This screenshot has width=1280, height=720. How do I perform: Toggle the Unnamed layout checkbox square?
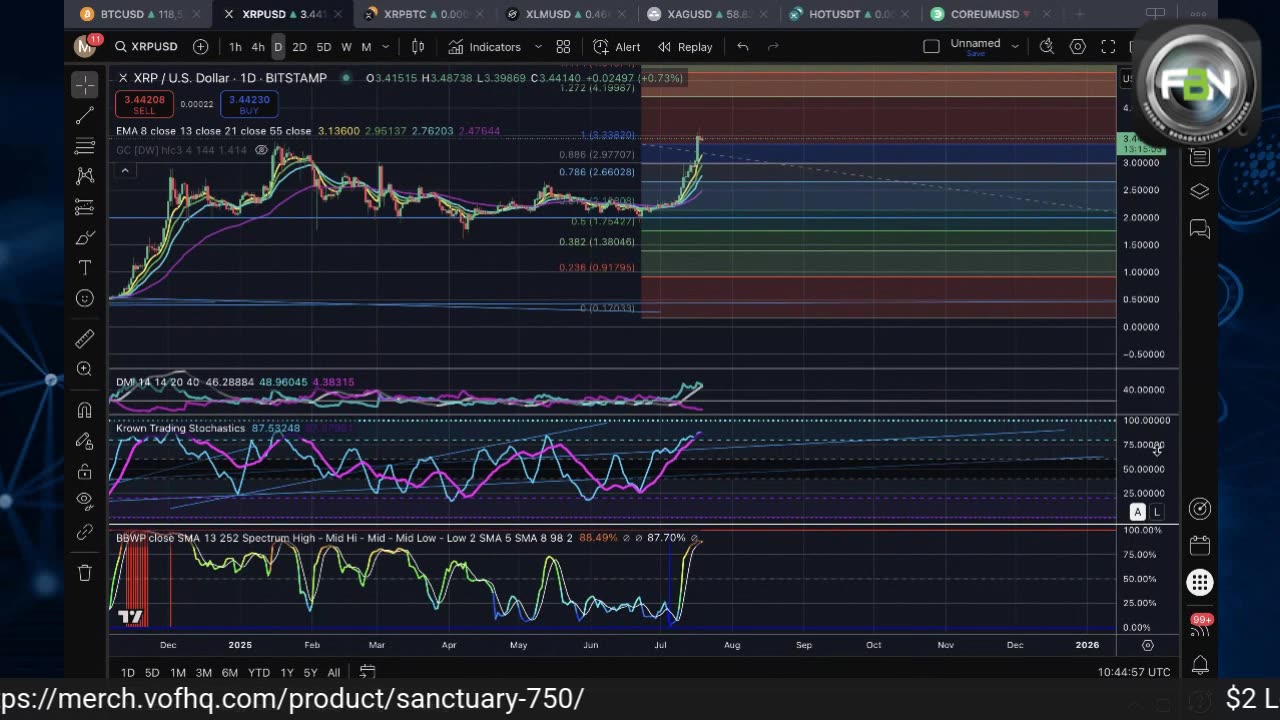tap(931, 47)
